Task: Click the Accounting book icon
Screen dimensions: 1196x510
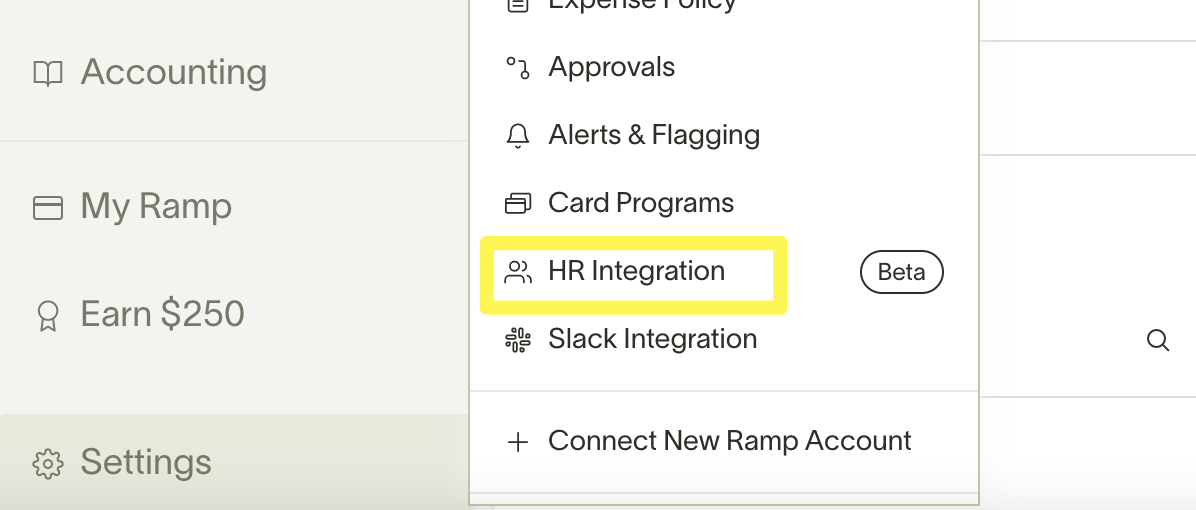Action: click(x=48, y=73)
